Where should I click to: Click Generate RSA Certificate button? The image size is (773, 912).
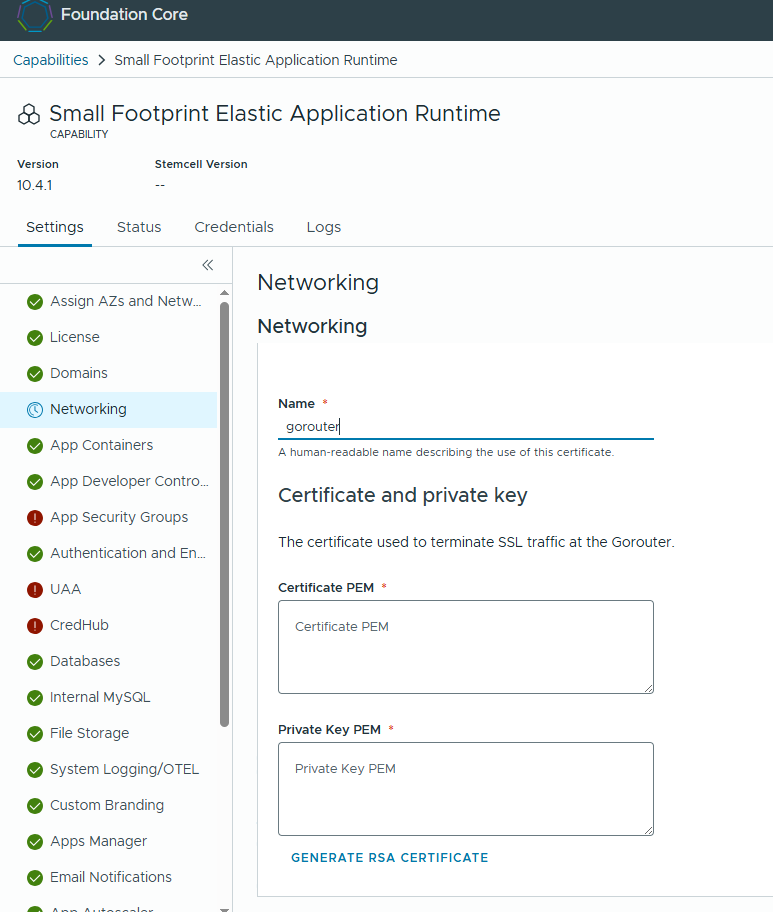click(x=390, y=857)
